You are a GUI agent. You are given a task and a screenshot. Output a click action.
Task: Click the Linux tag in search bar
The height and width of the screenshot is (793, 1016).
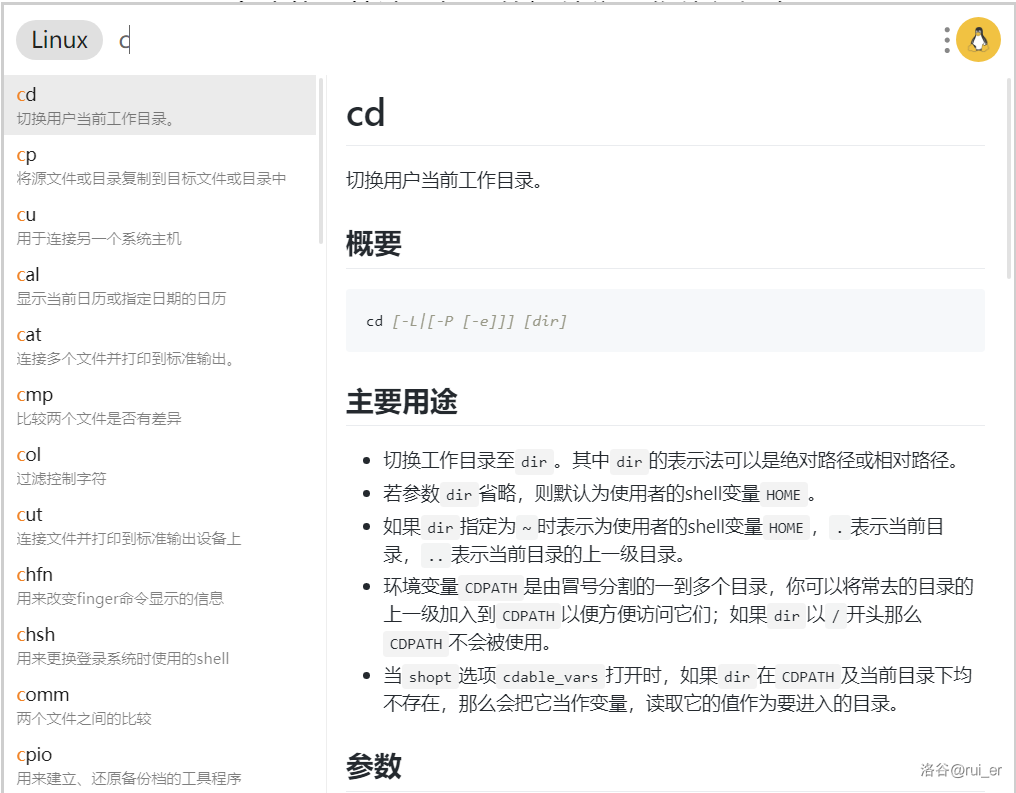point(59,40)
